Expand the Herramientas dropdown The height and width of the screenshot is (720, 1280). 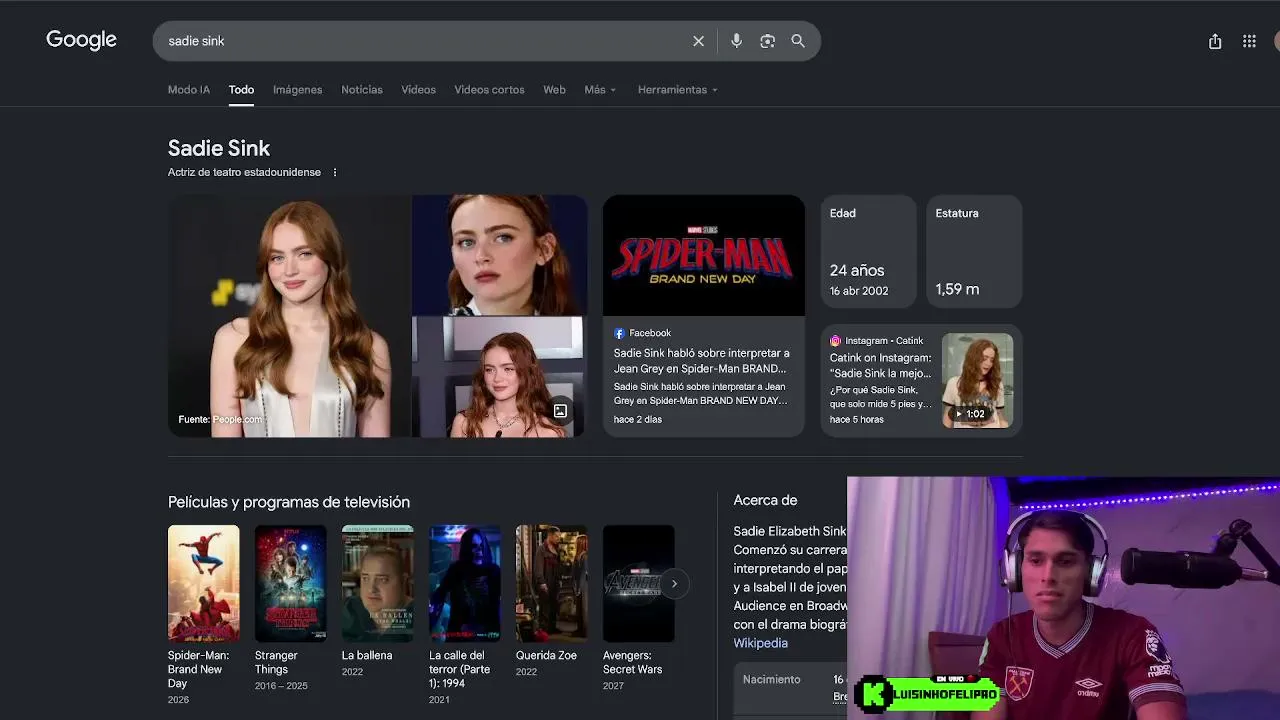click(678, 90)
